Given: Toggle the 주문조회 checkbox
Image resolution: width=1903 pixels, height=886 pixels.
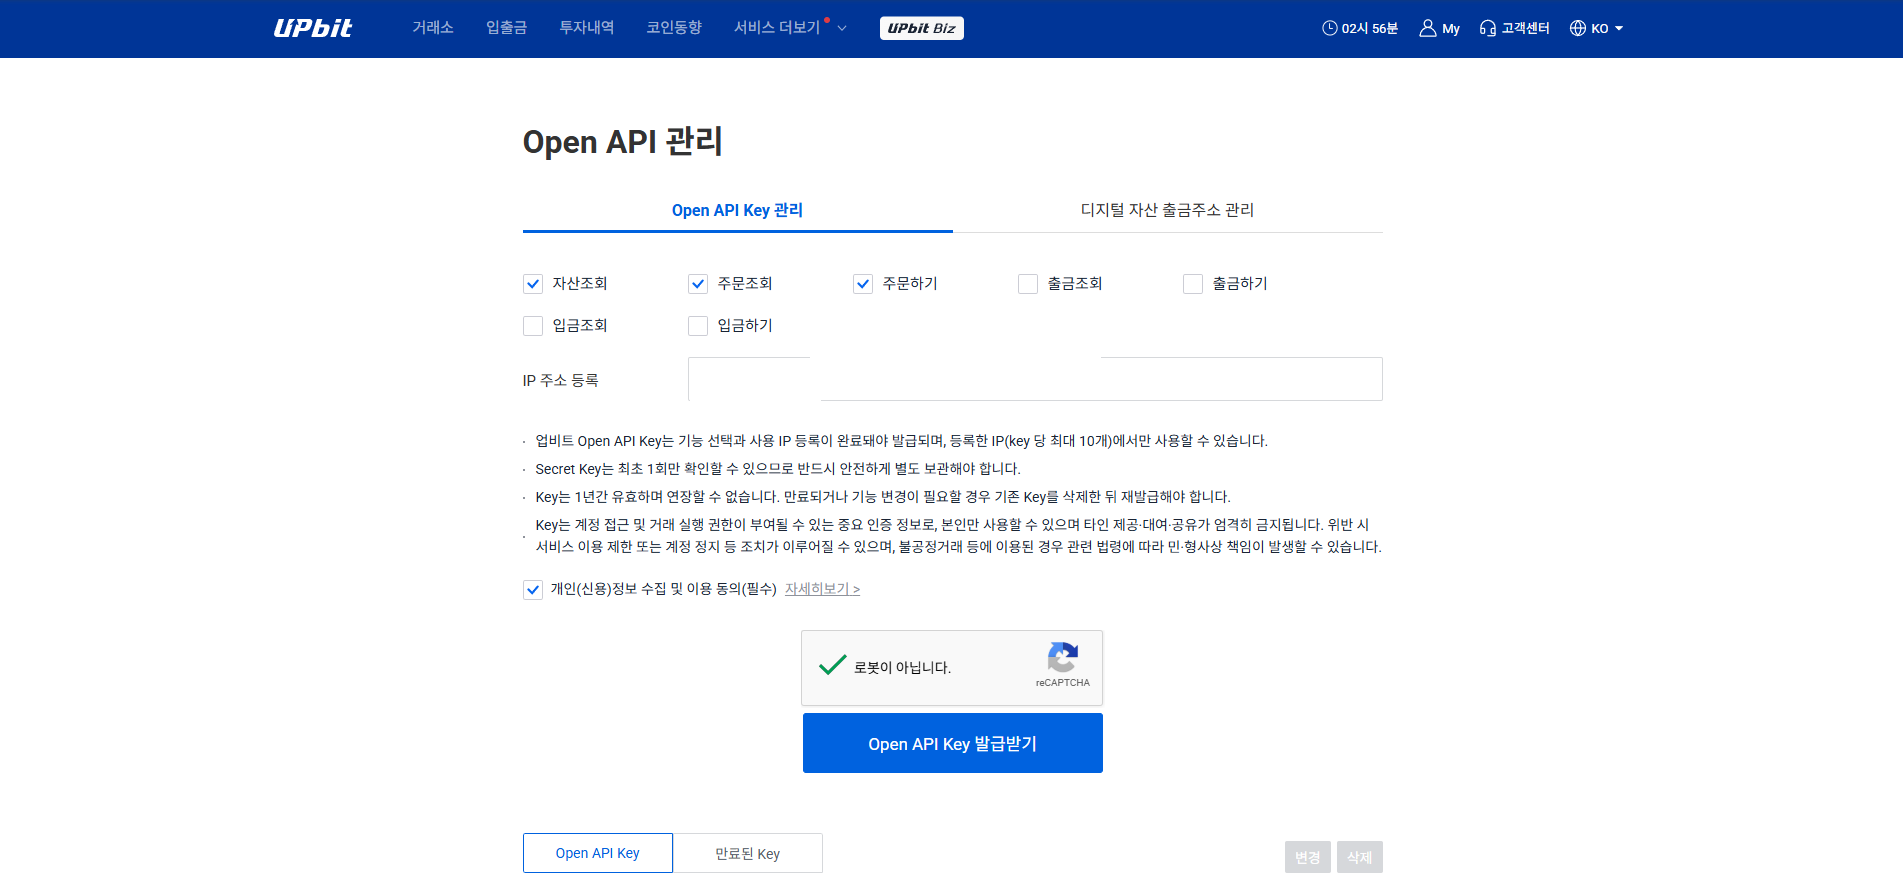Looking at the screenshot, I should 698,284.
